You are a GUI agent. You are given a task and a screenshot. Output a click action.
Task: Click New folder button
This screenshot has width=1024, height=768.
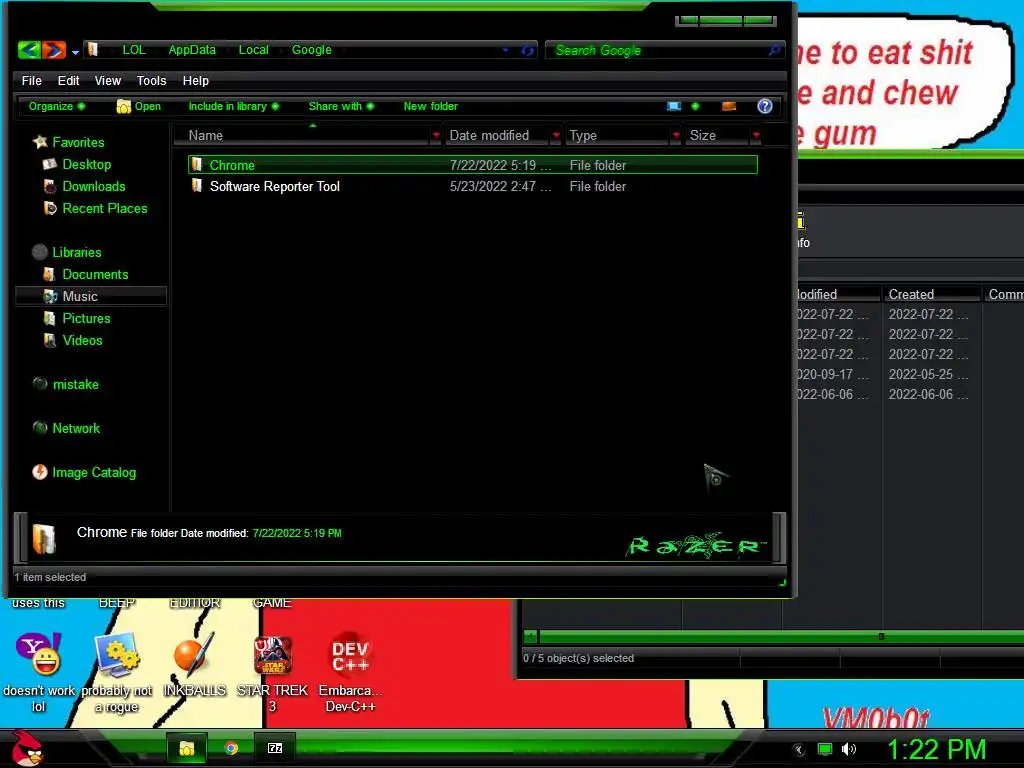pyautogui.click(x=430, y=106)
